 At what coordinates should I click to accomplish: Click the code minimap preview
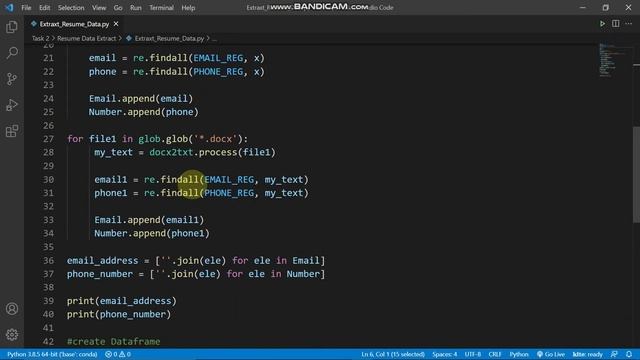tap(612, 60)
